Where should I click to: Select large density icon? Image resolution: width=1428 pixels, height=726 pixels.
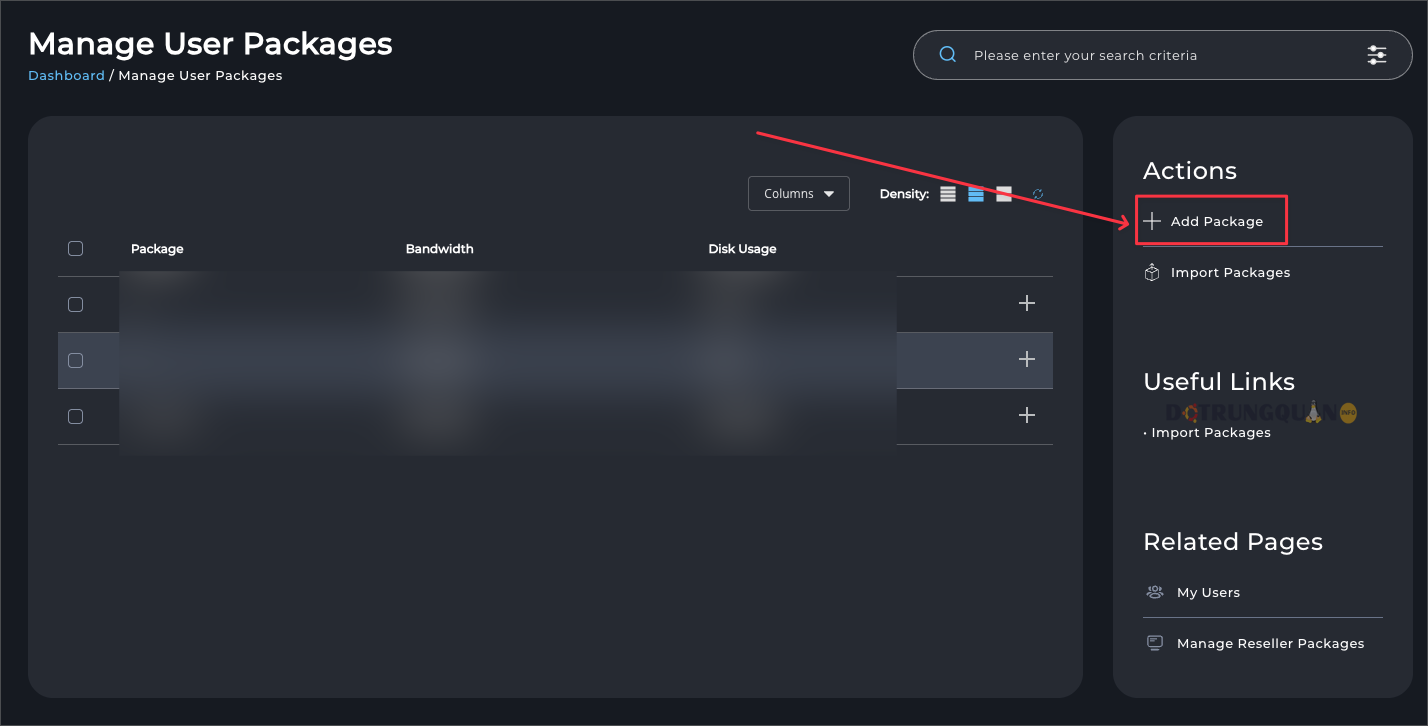coord(1004,194)
